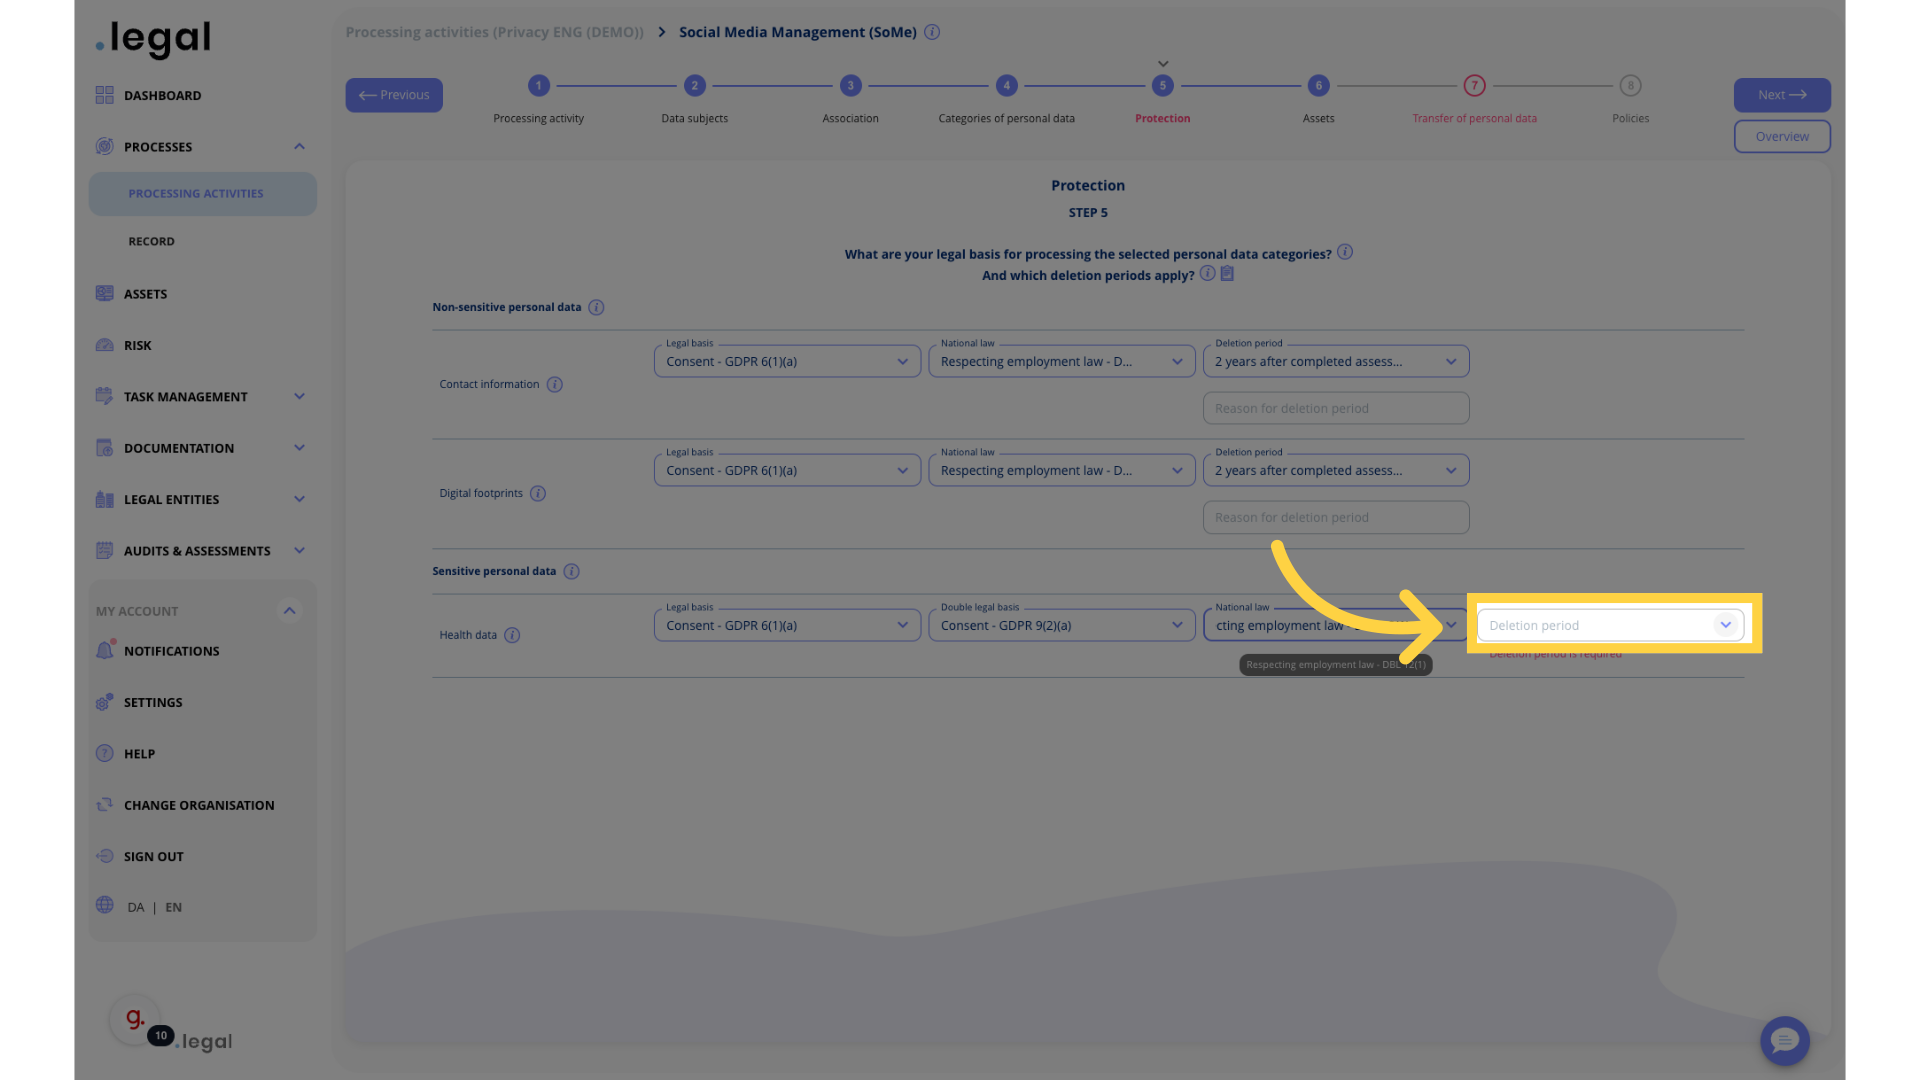1920x1080 pixels.
Task: Click the Legal Entities module icon
Action: click(x=104, y=500)
